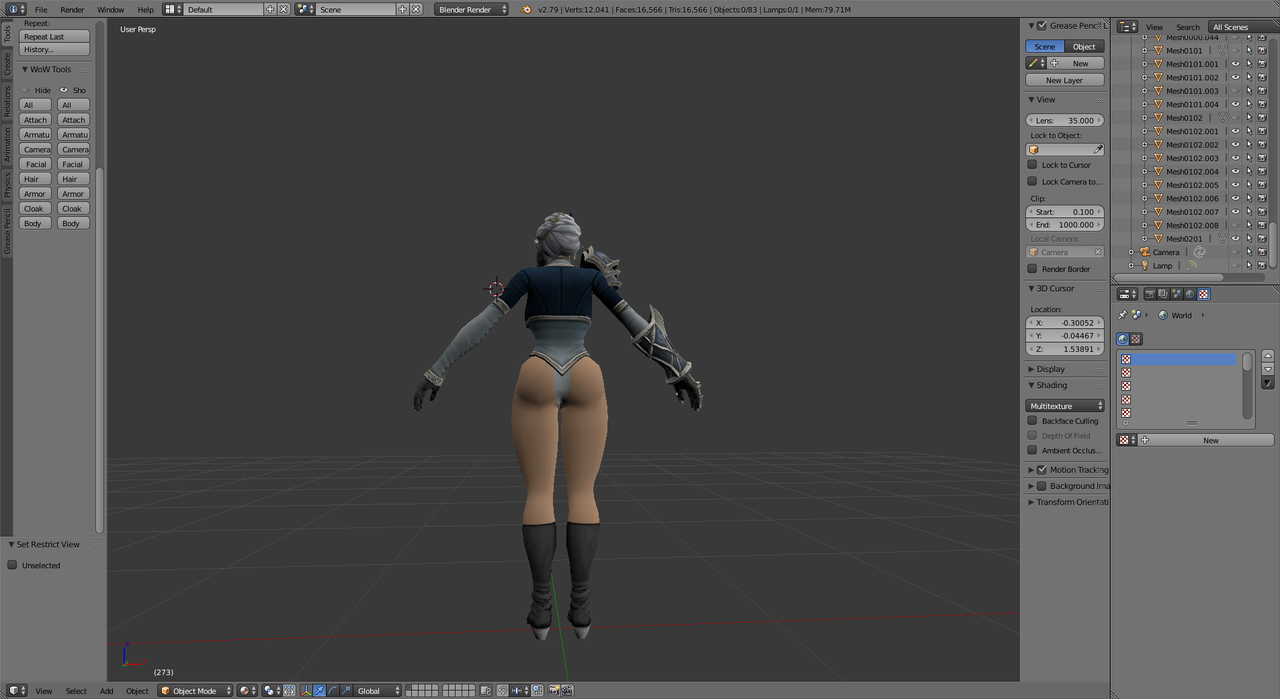Click the OpenGL render image camera icon
Viewport: 1280px width, 699px height.
(554, 691)
